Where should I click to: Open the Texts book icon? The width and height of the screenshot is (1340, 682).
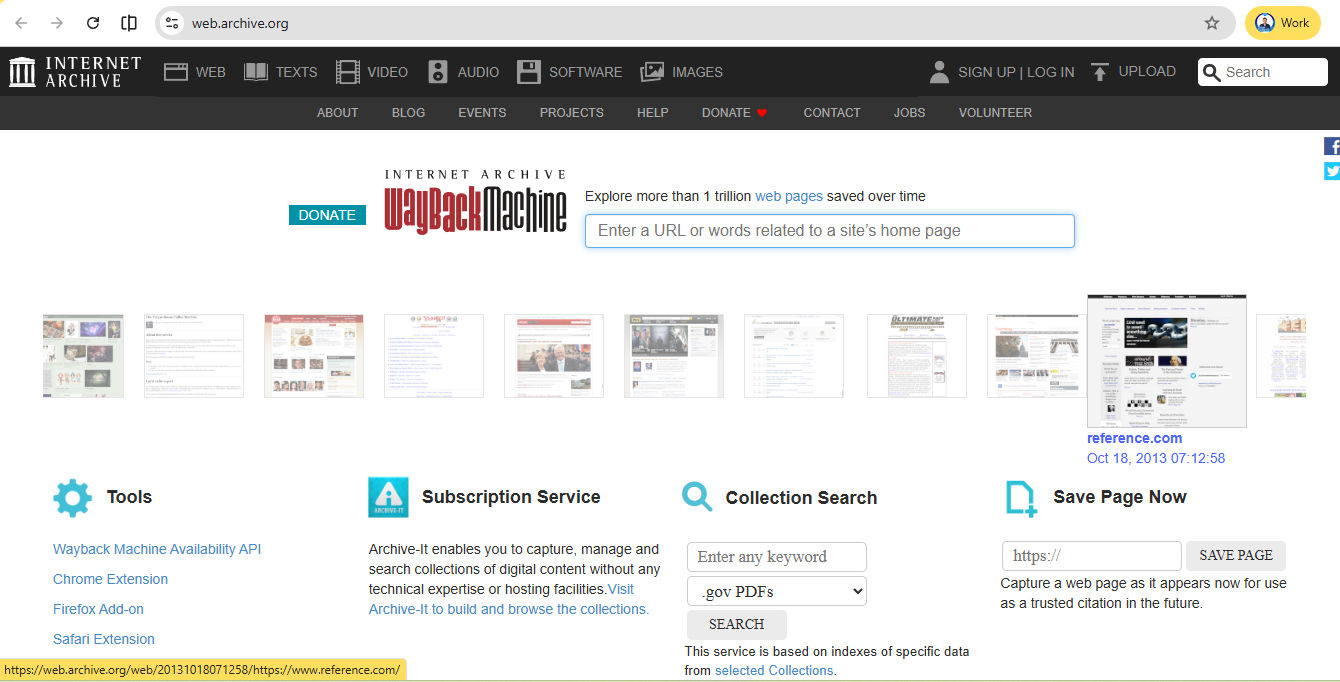[256, 72]
